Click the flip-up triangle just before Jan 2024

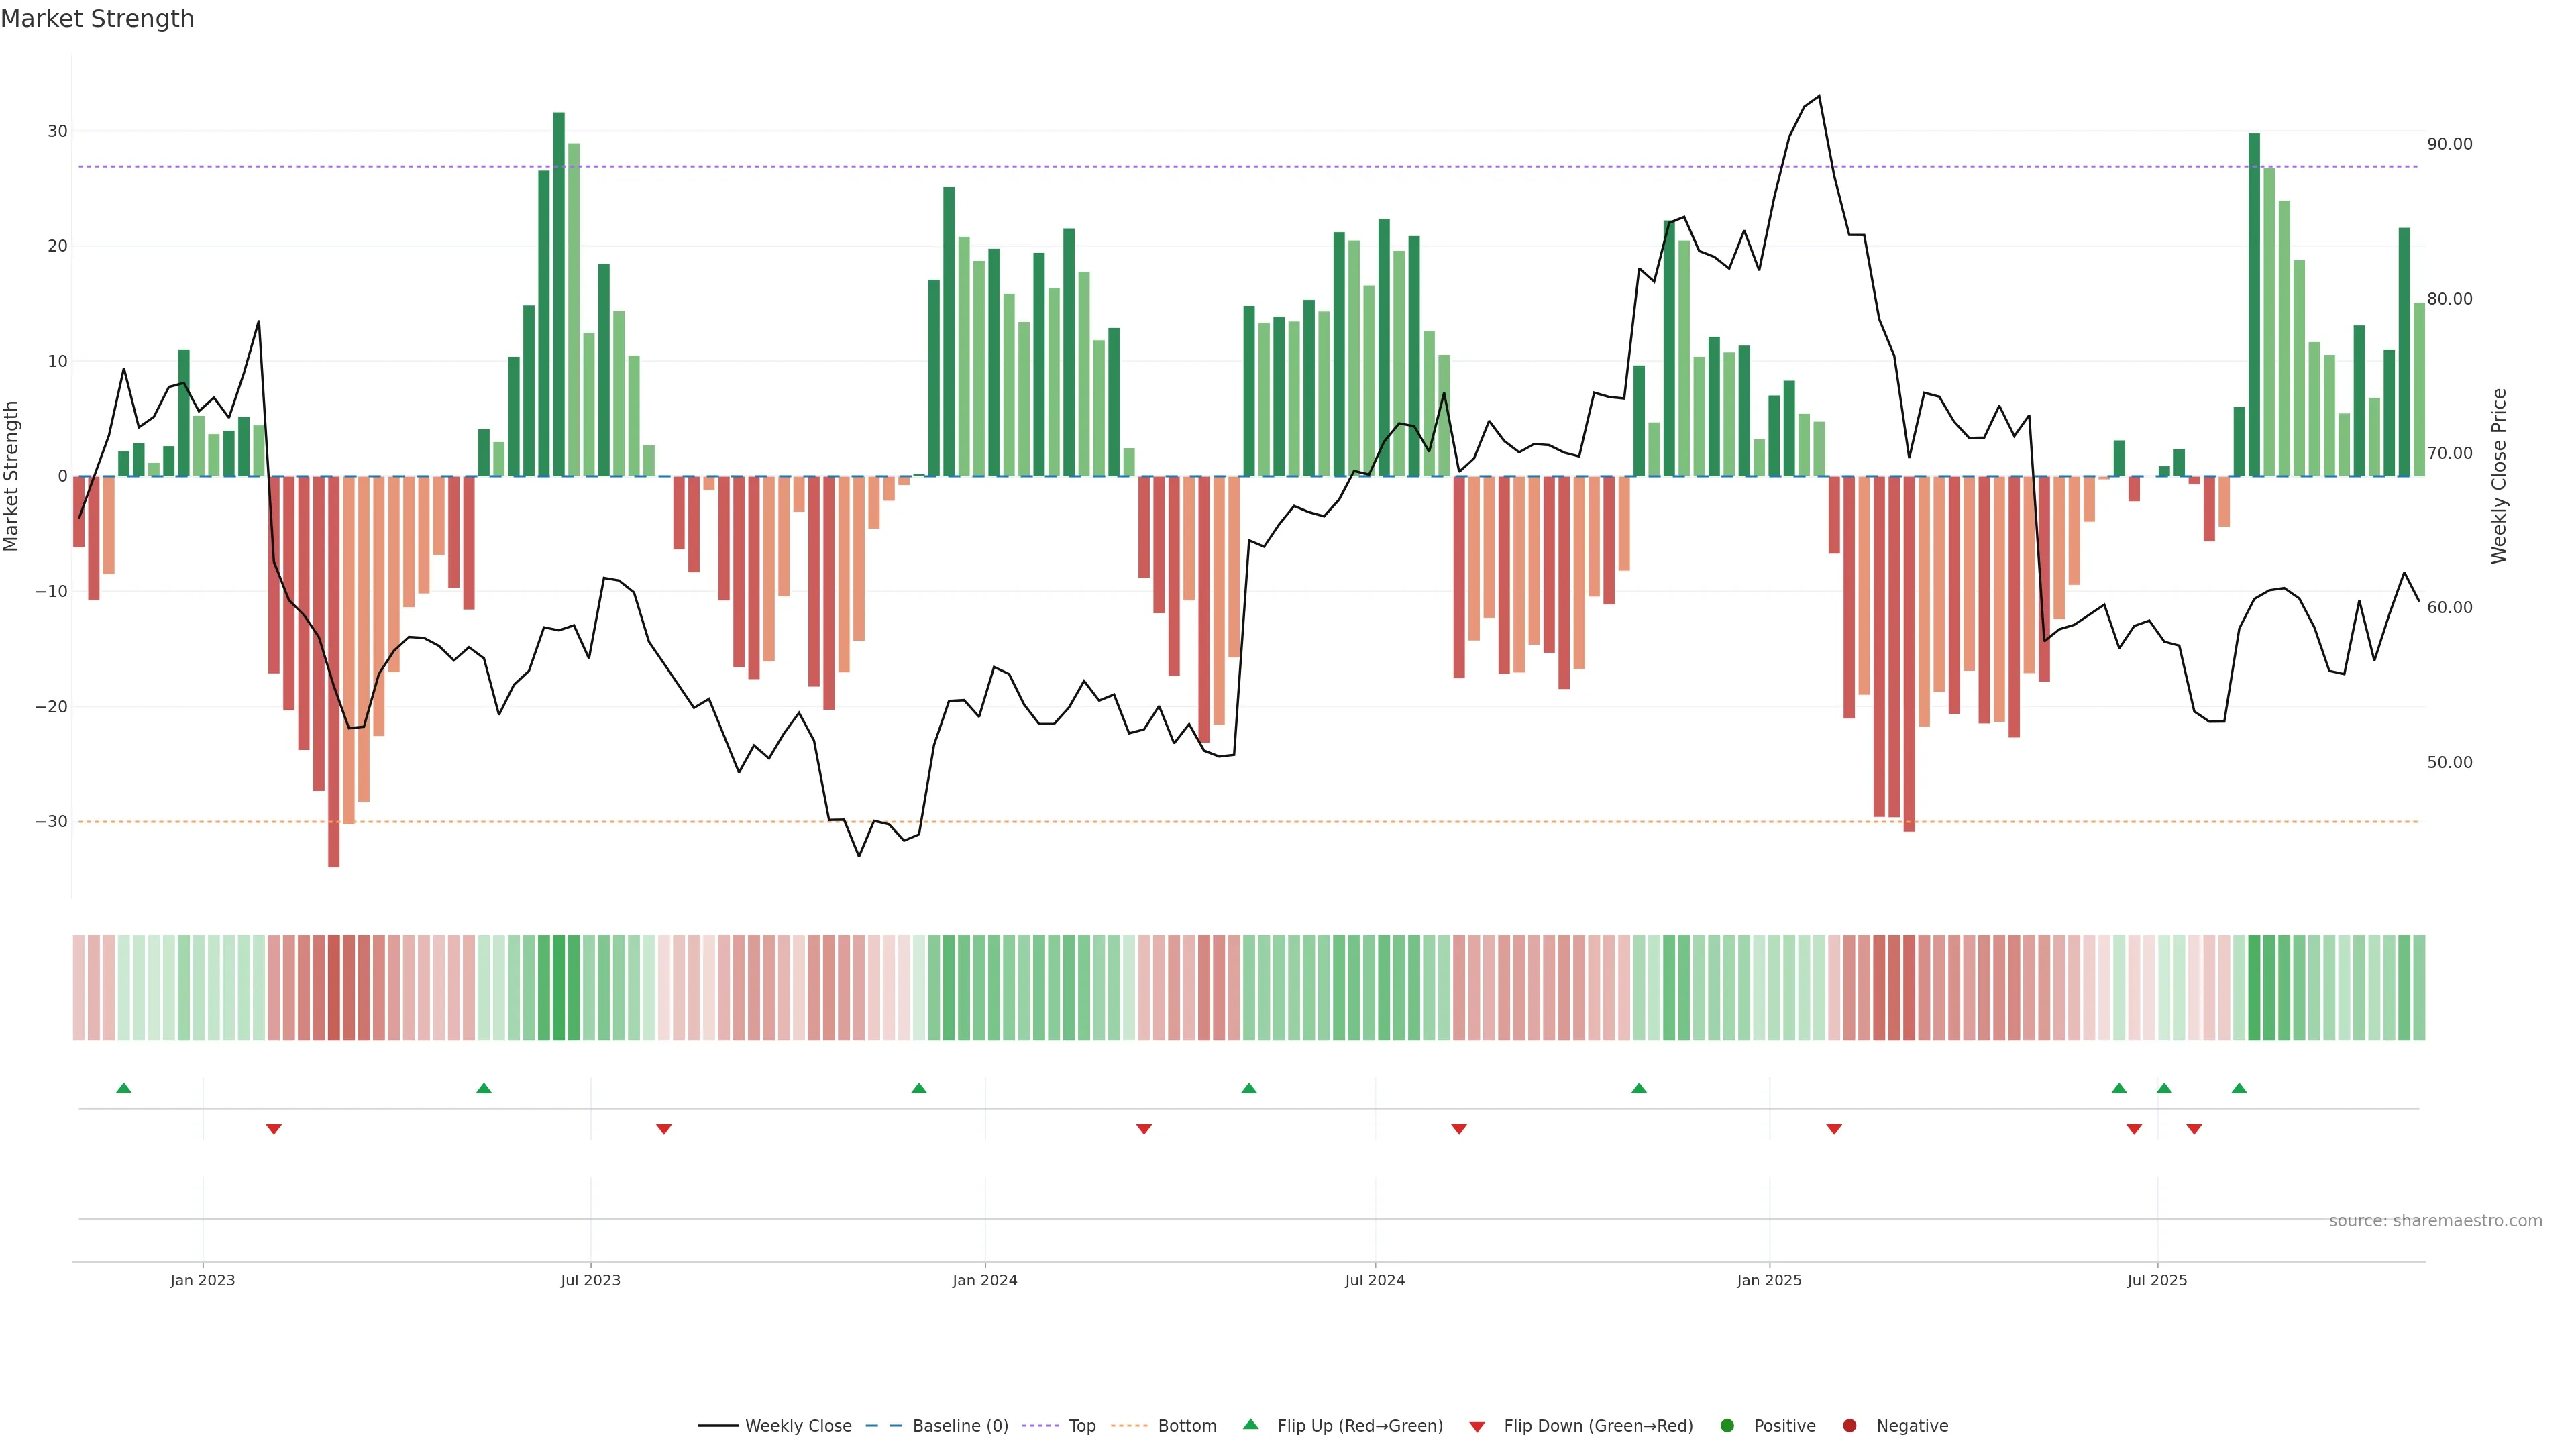click(x=919, y=1088)
